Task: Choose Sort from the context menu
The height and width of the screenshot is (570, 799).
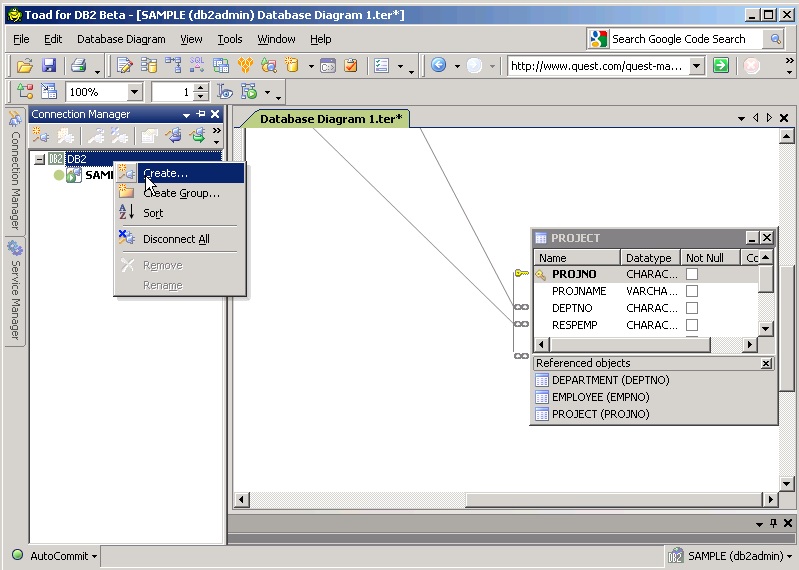Action: [x=180, y=213]
